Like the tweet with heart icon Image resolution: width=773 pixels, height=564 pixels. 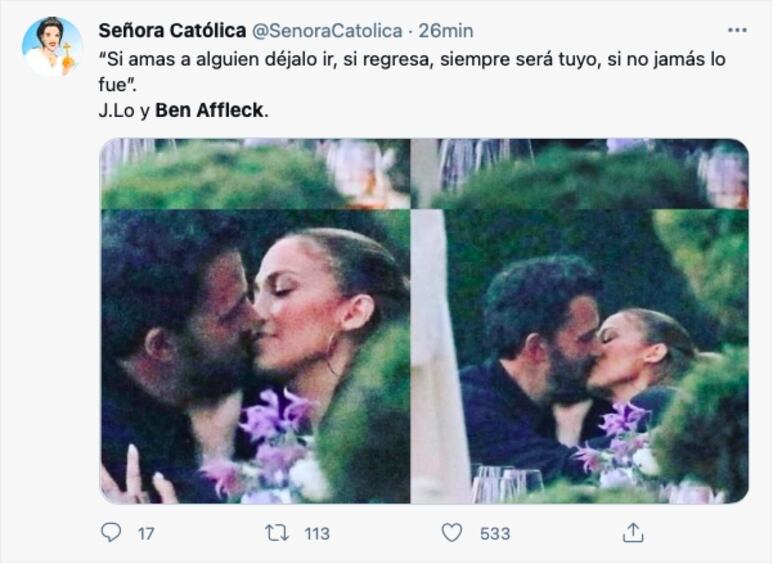pos(452,532)
